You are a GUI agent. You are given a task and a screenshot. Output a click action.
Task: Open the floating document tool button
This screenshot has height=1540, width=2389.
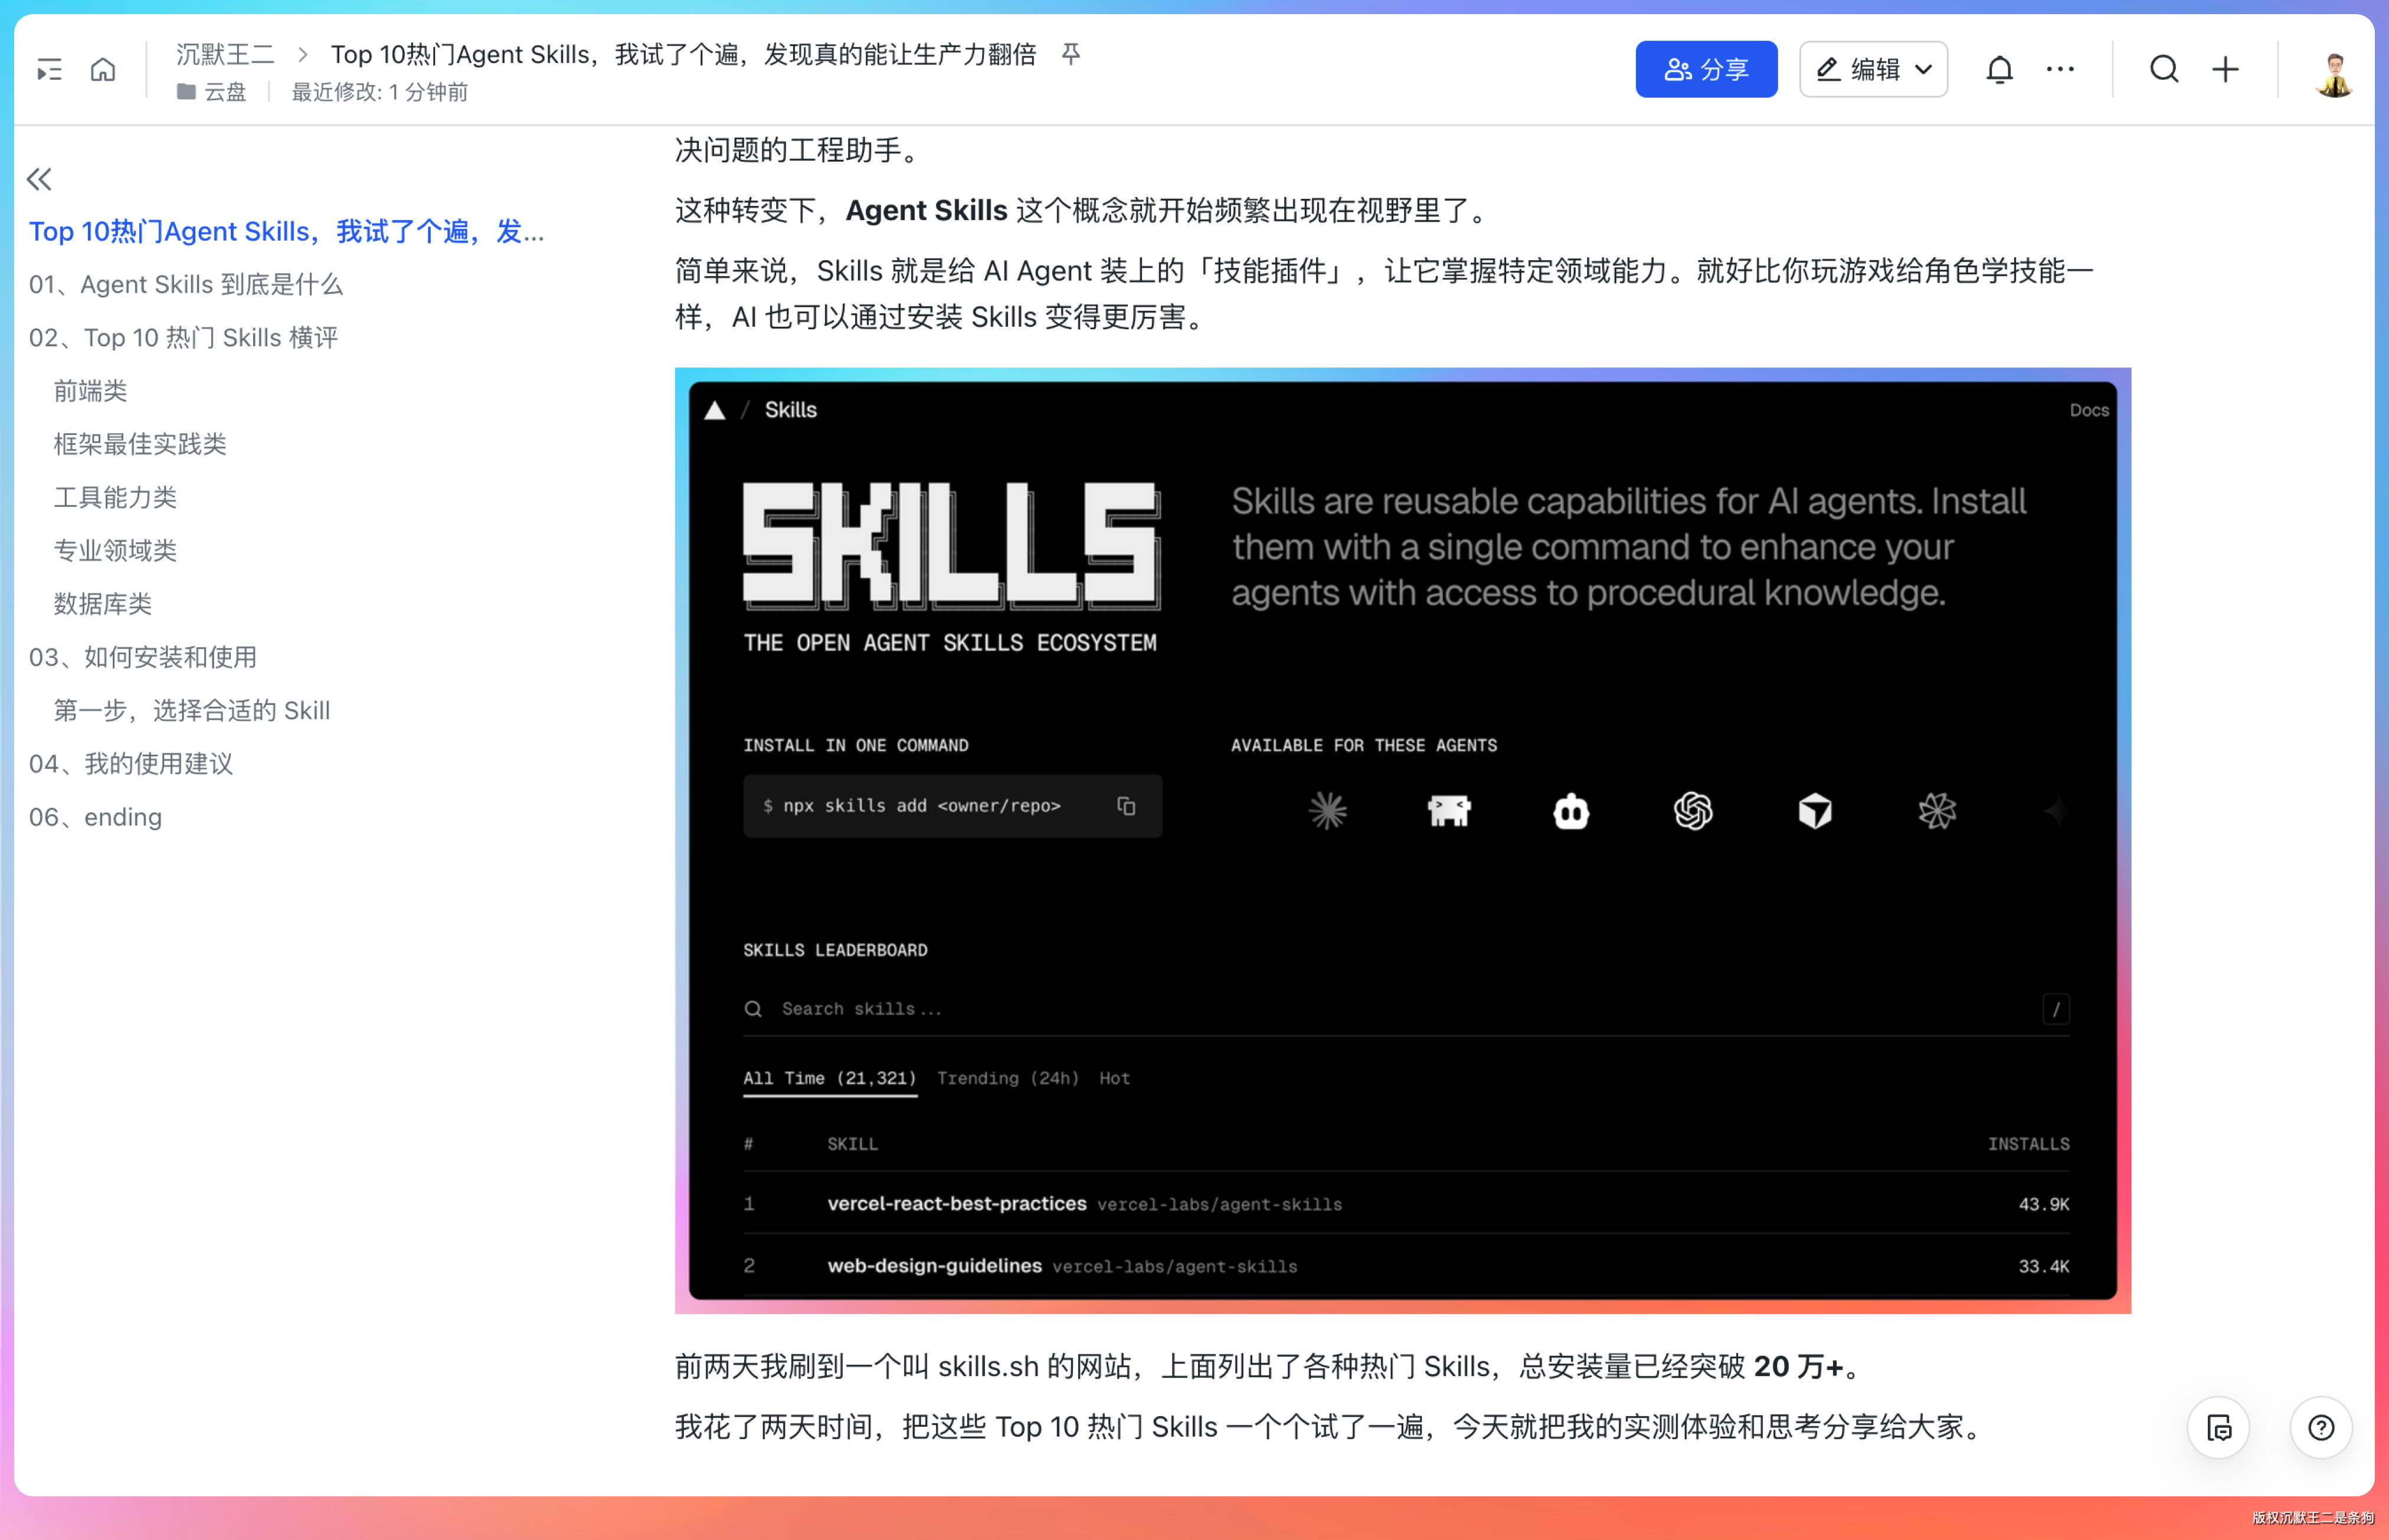pos(2219,1427)
